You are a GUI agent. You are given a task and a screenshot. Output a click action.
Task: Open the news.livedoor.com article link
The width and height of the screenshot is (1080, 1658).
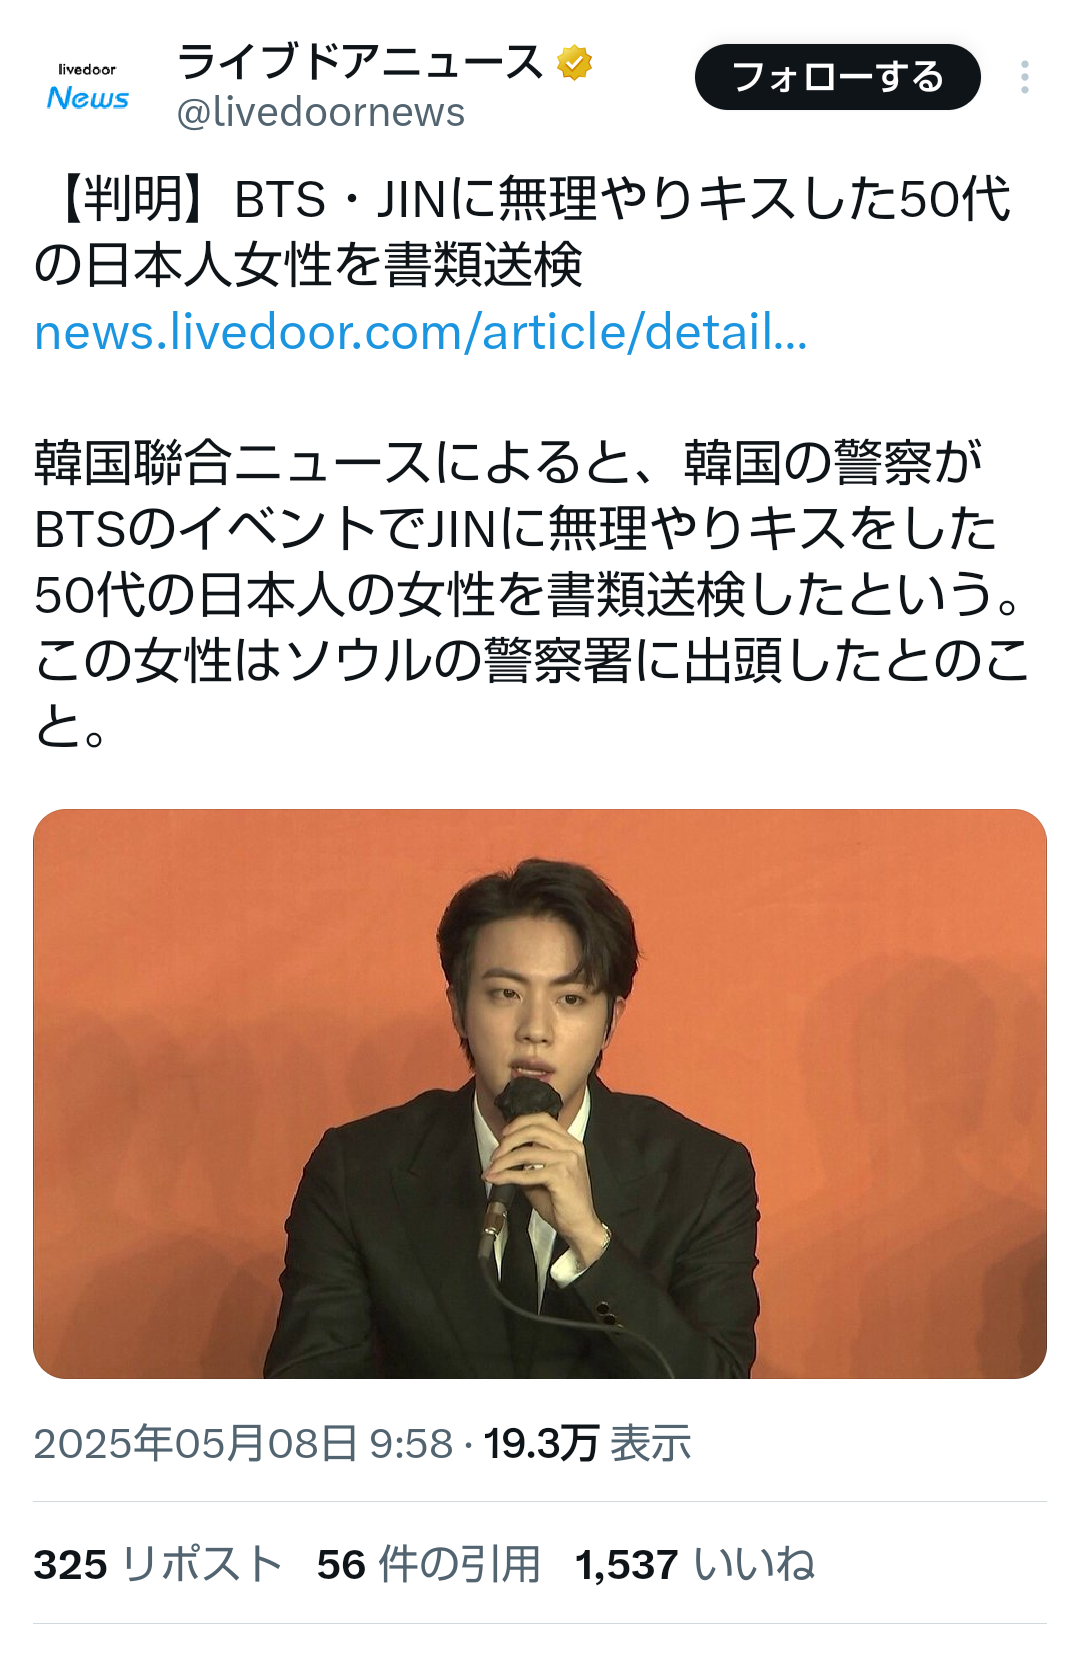pos(420,332)
